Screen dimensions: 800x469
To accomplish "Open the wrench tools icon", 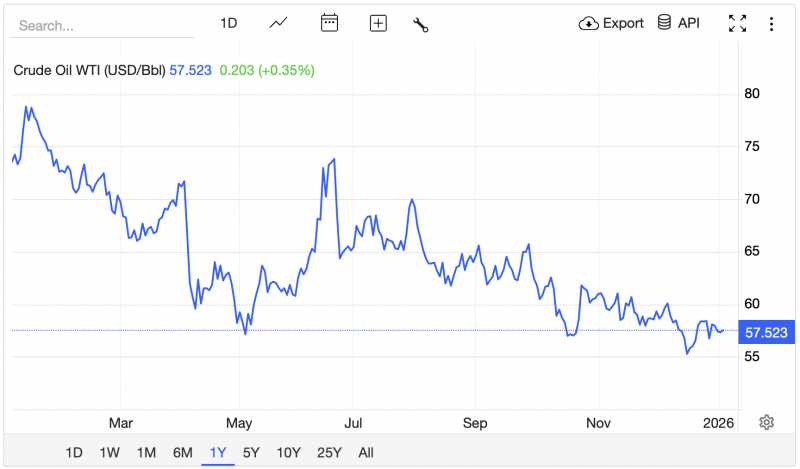I will (x=421, y=24).
